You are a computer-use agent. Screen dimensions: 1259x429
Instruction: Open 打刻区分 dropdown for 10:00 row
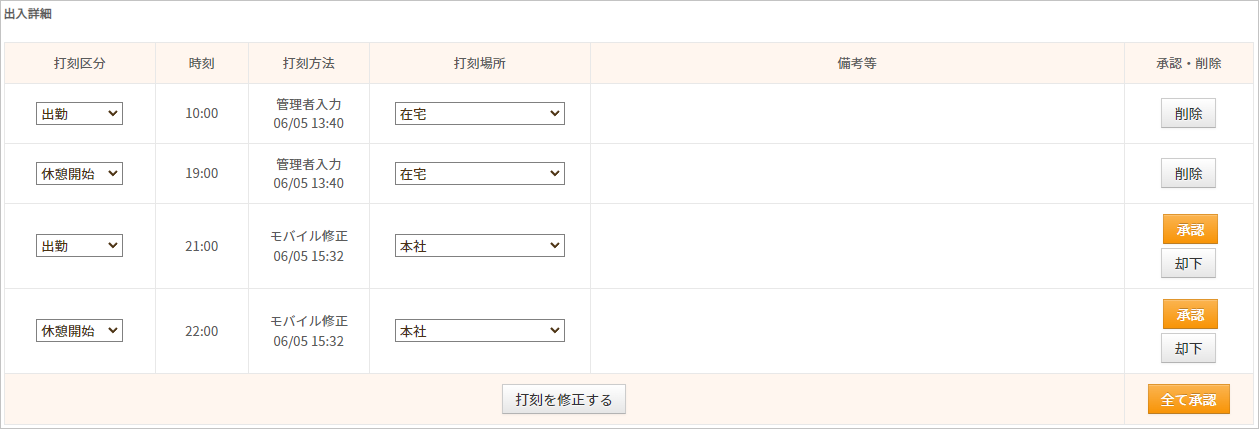point(79,114)
